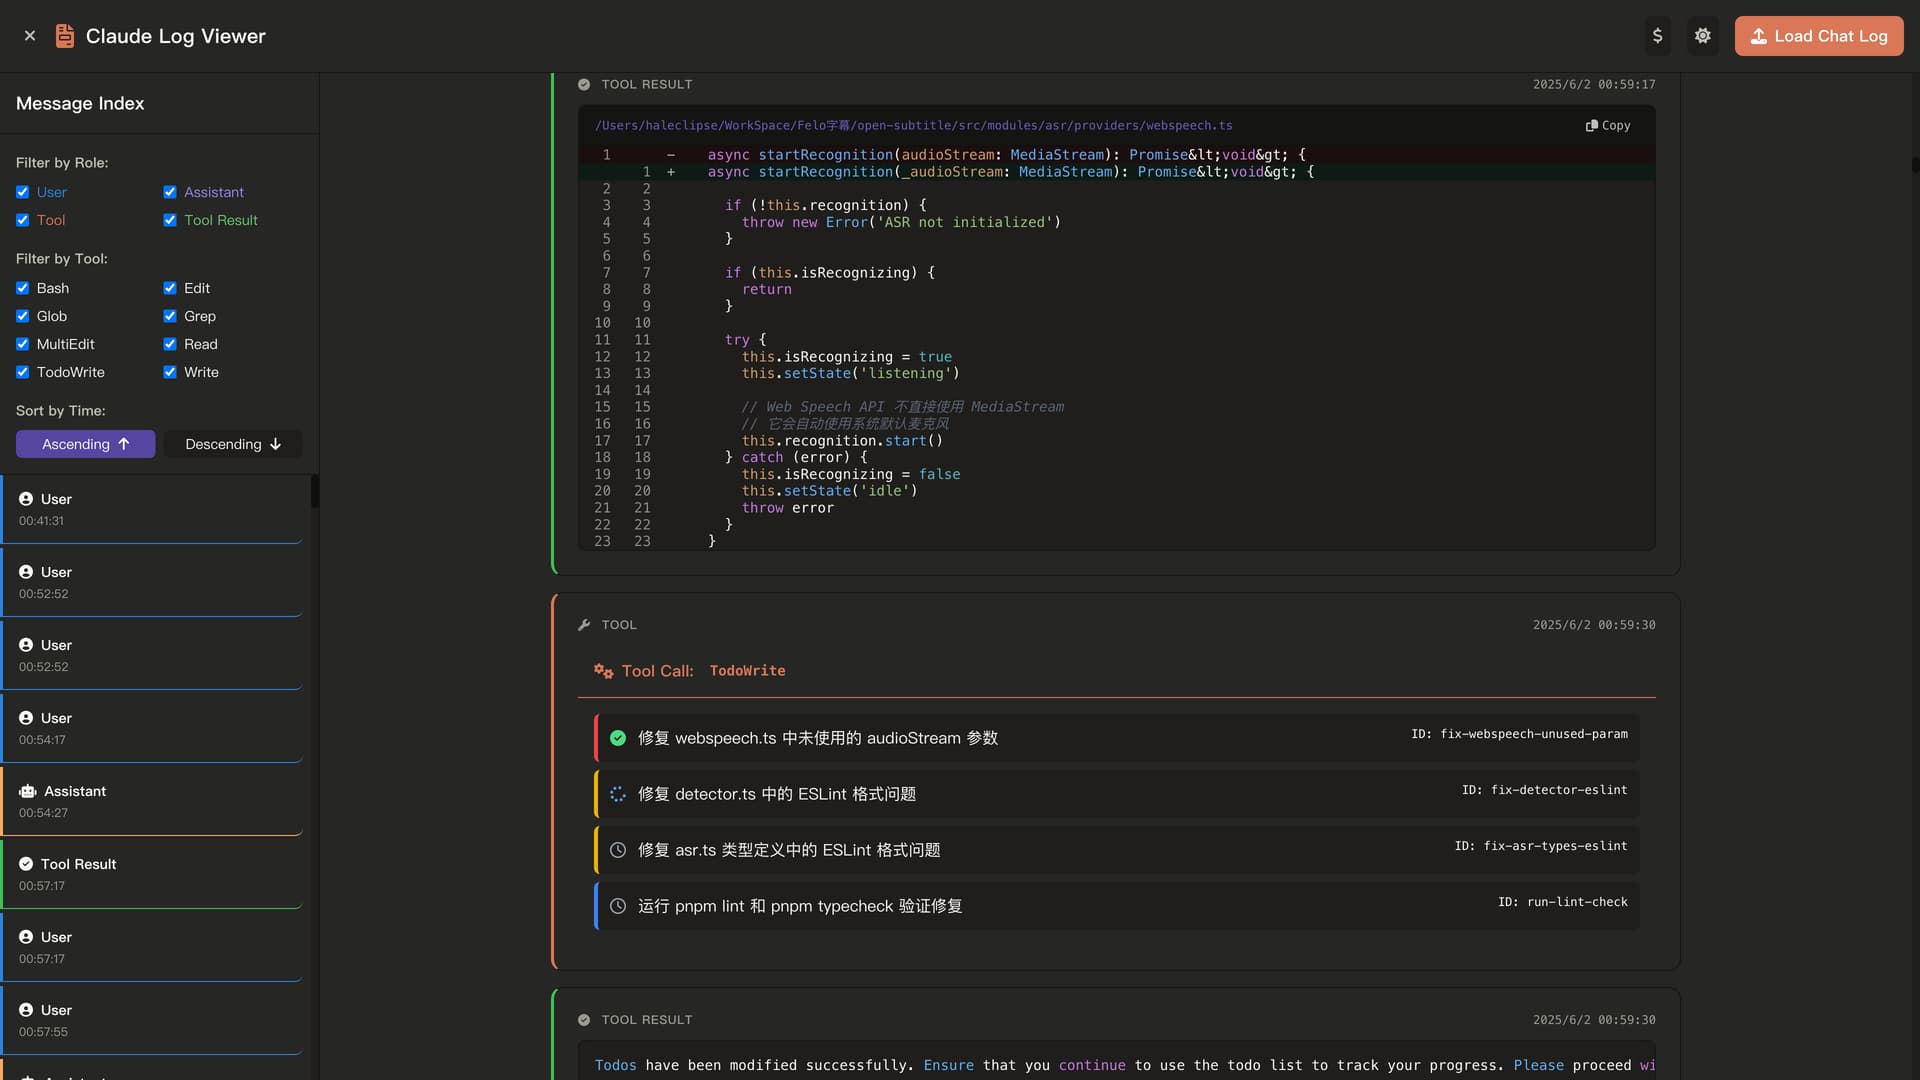
Task: Click the message index list scrollbar
Action: (x=315, y=491)
